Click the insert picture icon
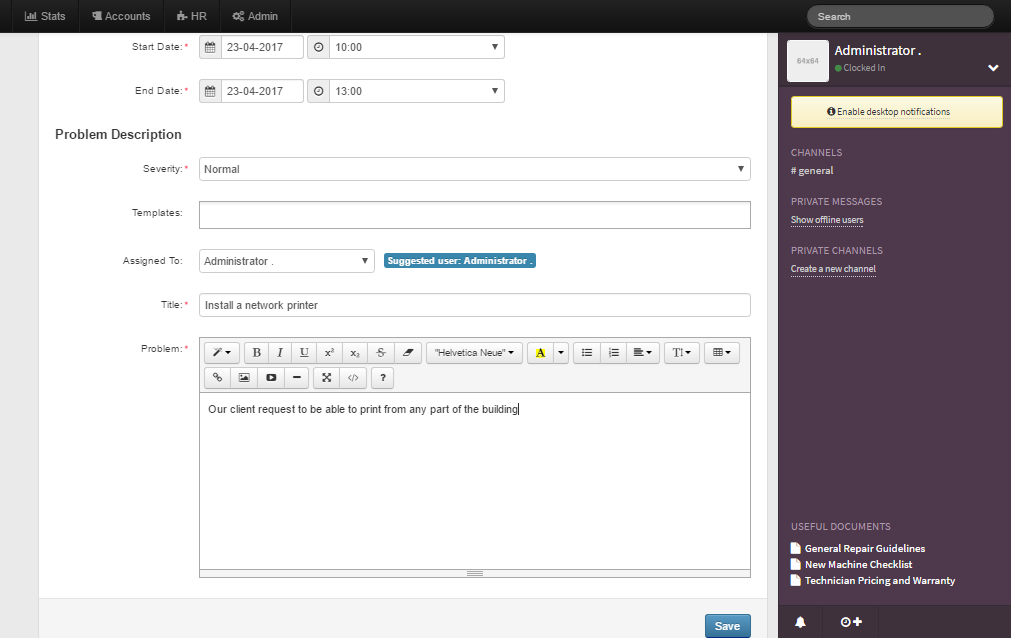 click(x=243, y=378)
